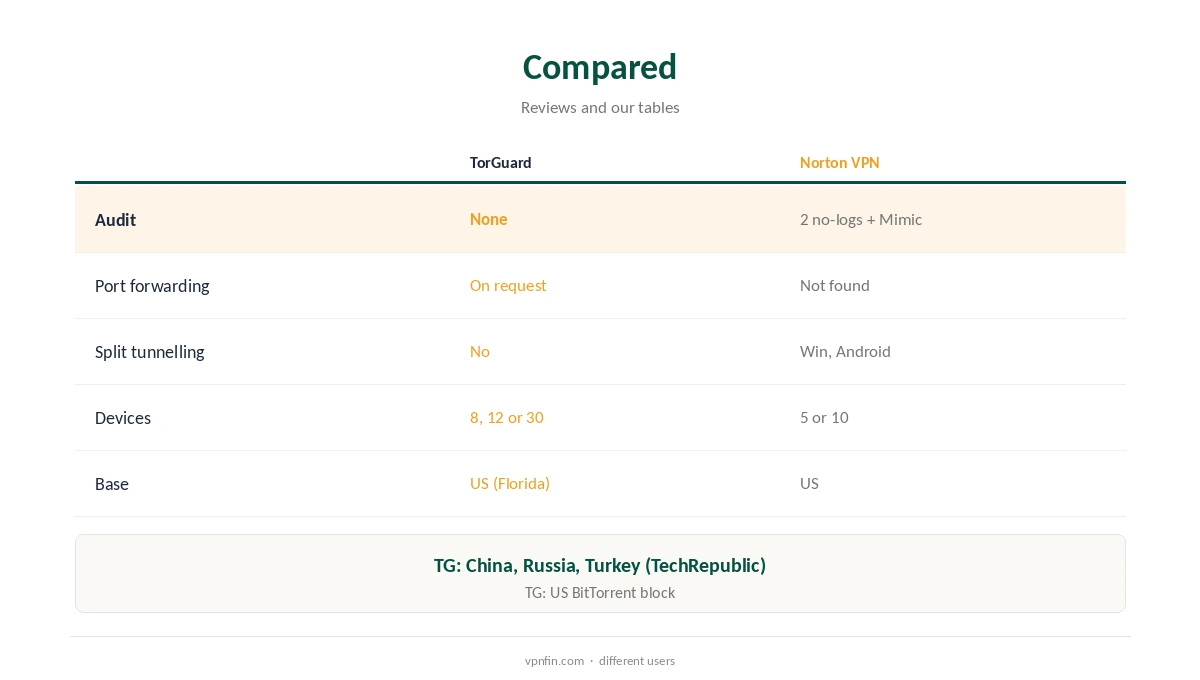Click the 'Not found' cell
Viewport: 1200px width, 680px height.
[x=835, y=285]
